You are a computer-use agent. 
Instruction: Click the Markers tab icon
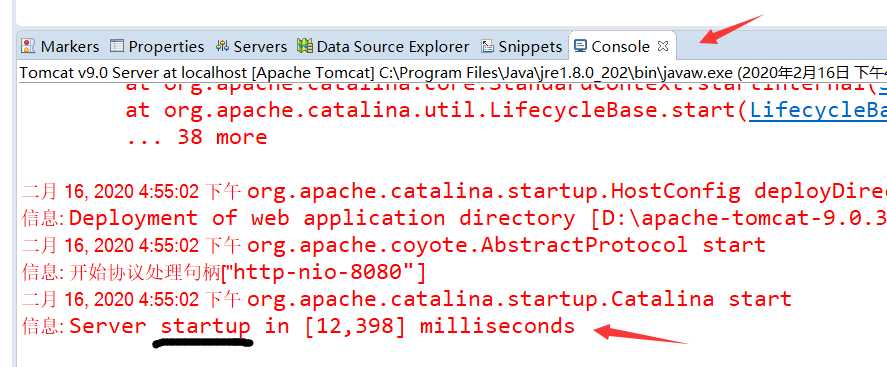28,46
